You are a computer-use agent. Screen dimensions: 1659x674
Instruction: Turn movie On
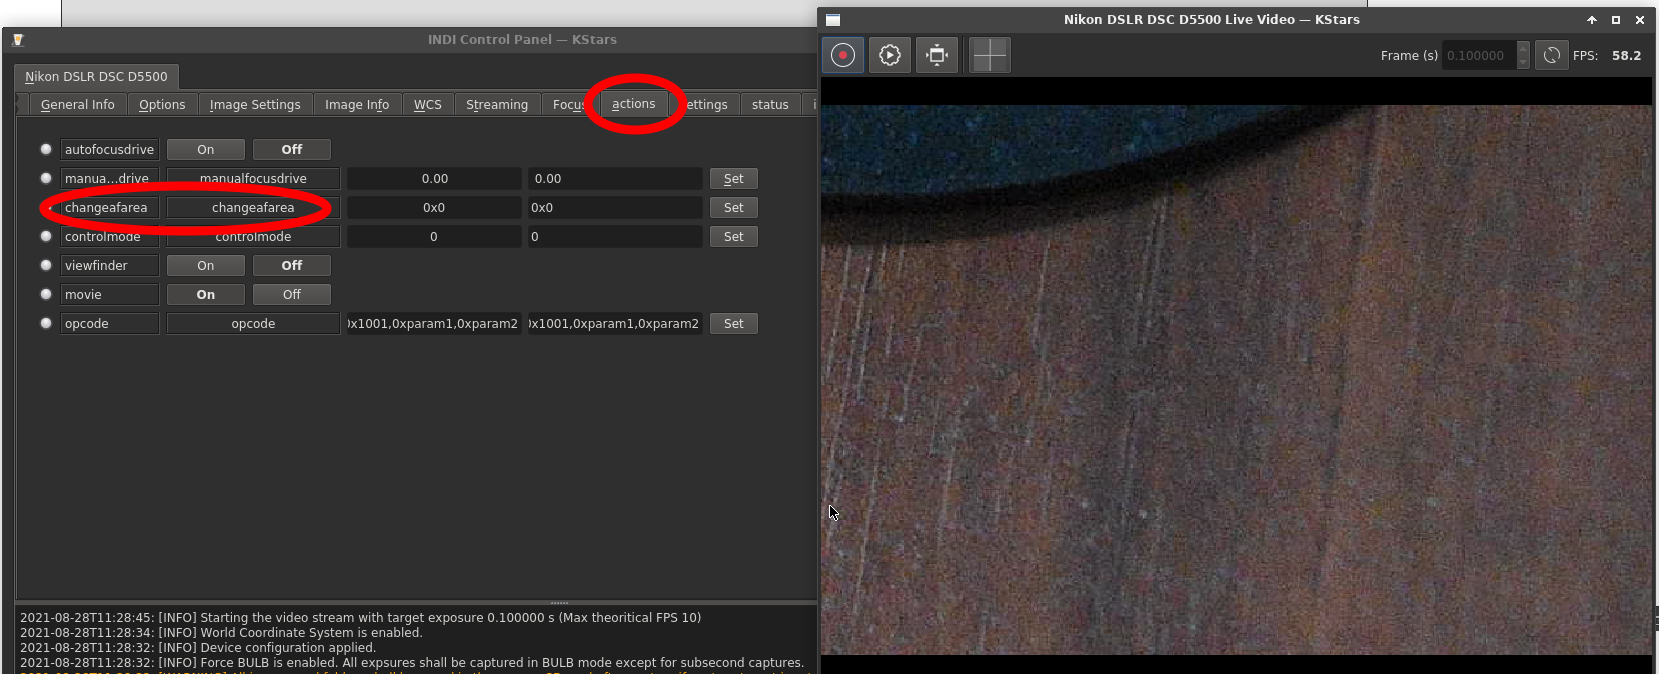[205, 295]
